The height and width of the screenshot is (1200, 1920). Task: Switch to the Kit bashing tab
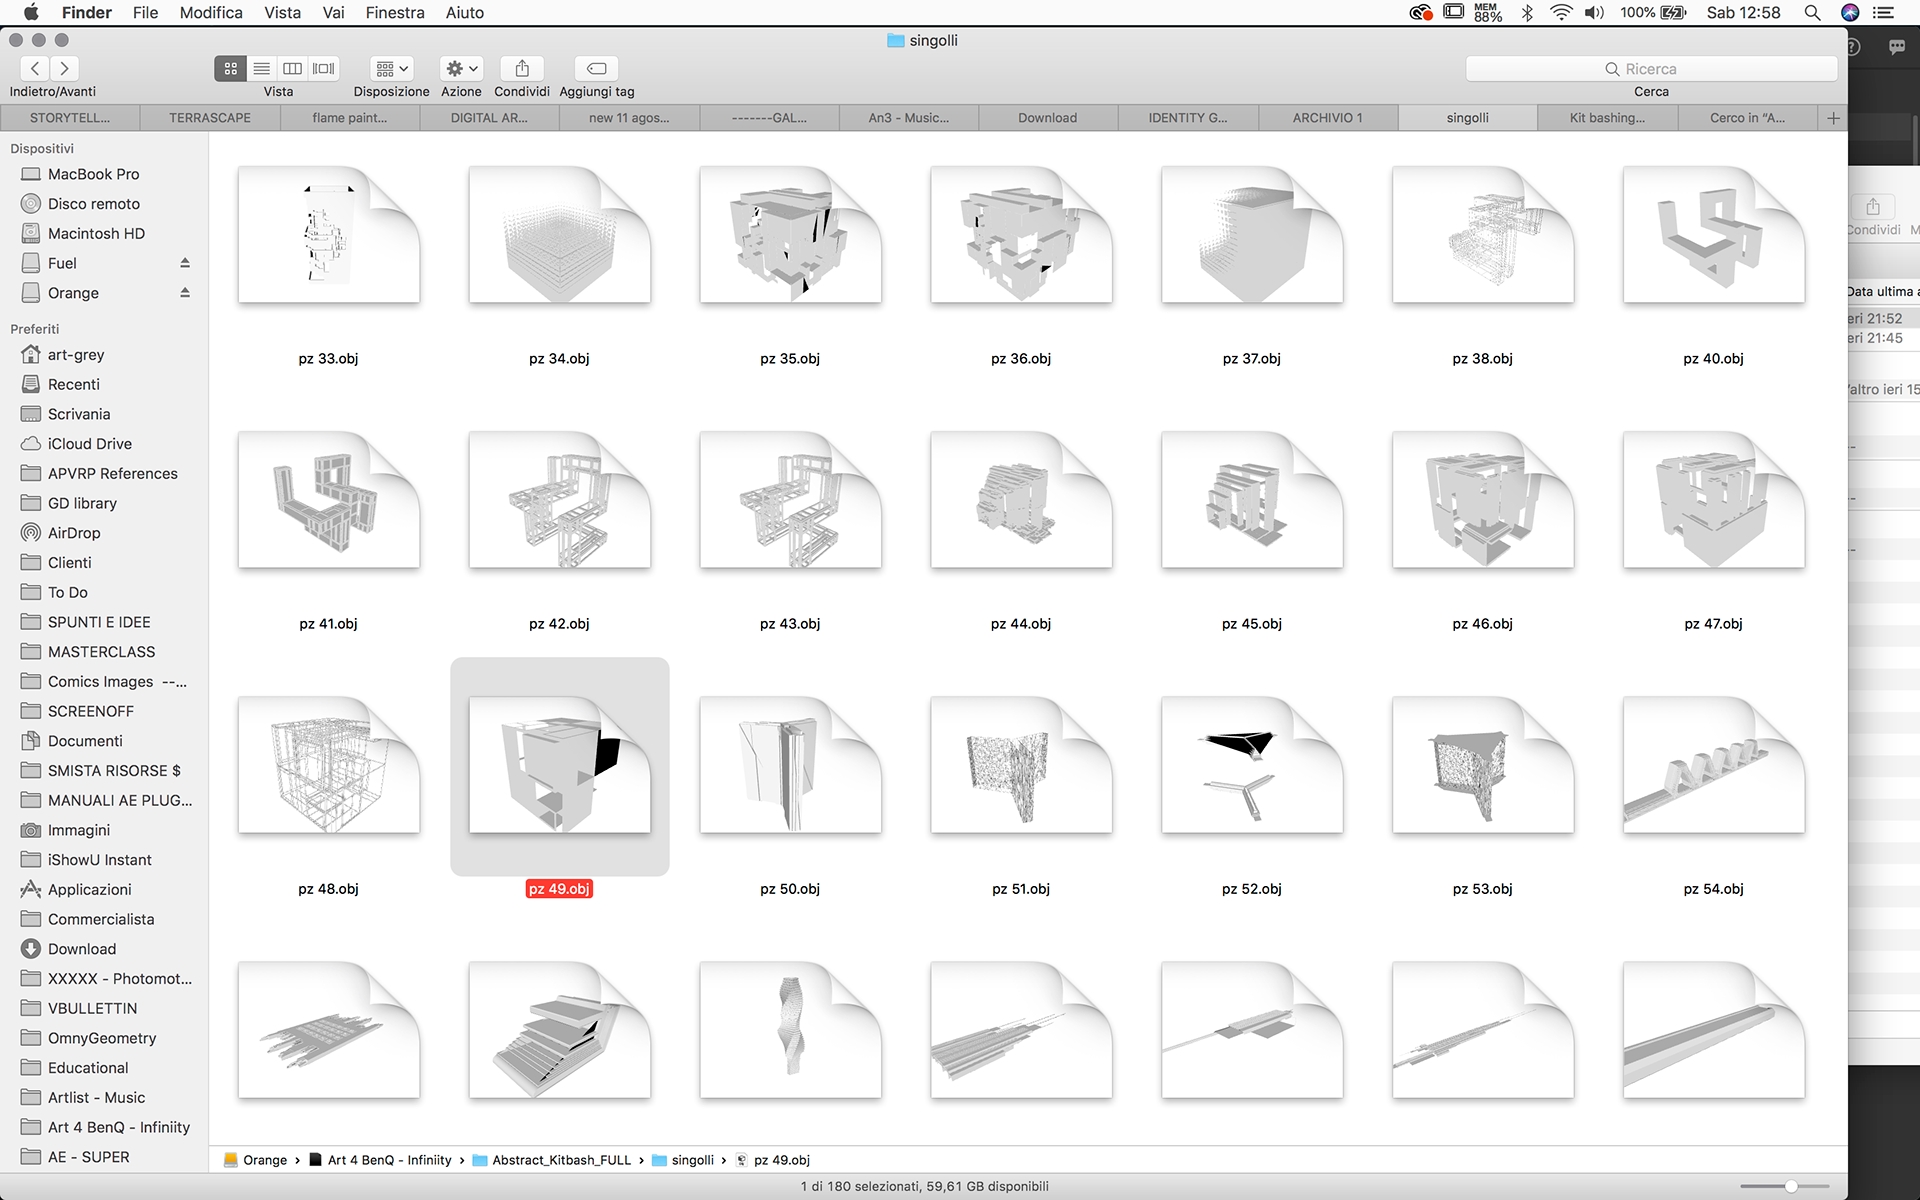pos(1606,118)
